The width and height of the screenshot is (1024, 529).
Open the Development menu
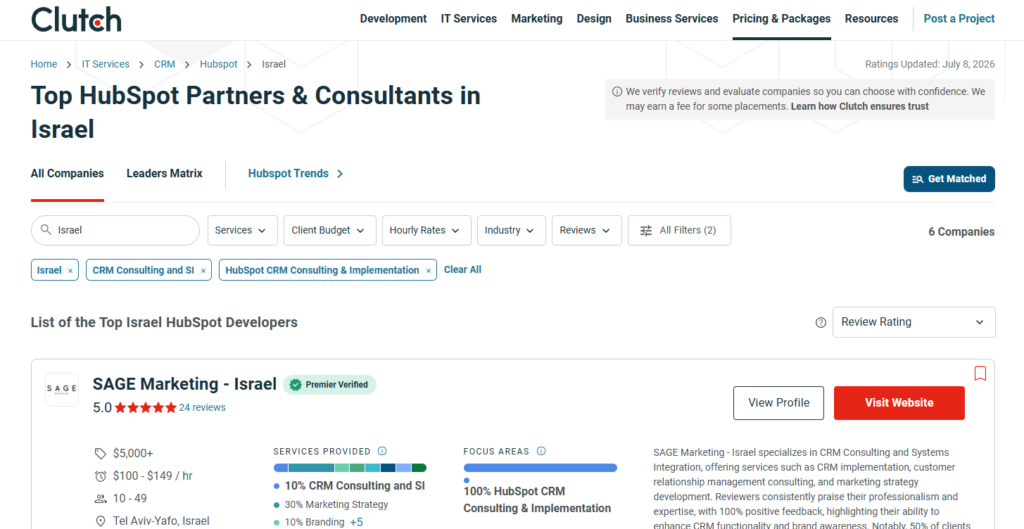[393, 19]
